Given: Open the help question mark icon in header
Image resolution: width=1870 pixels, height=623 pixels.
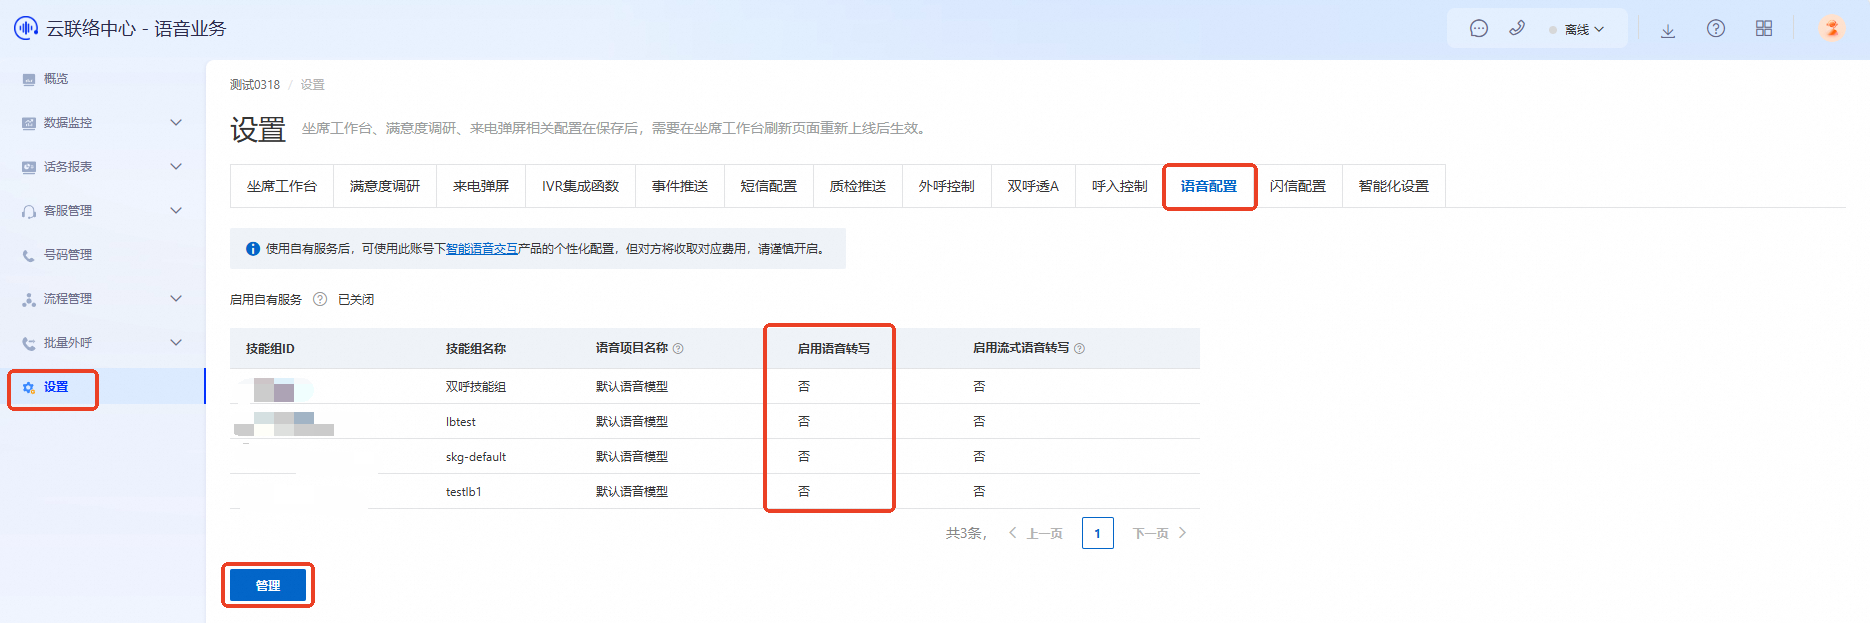Looking at the screenshot, I should coord(1716,29).
